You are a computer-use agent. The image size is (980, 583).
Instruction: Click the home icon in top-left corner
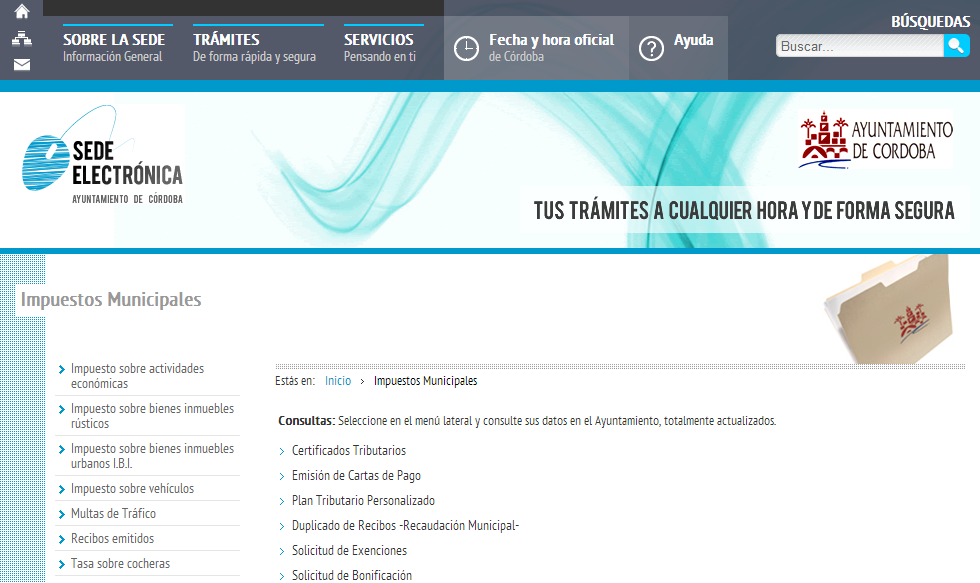point(22,11)
